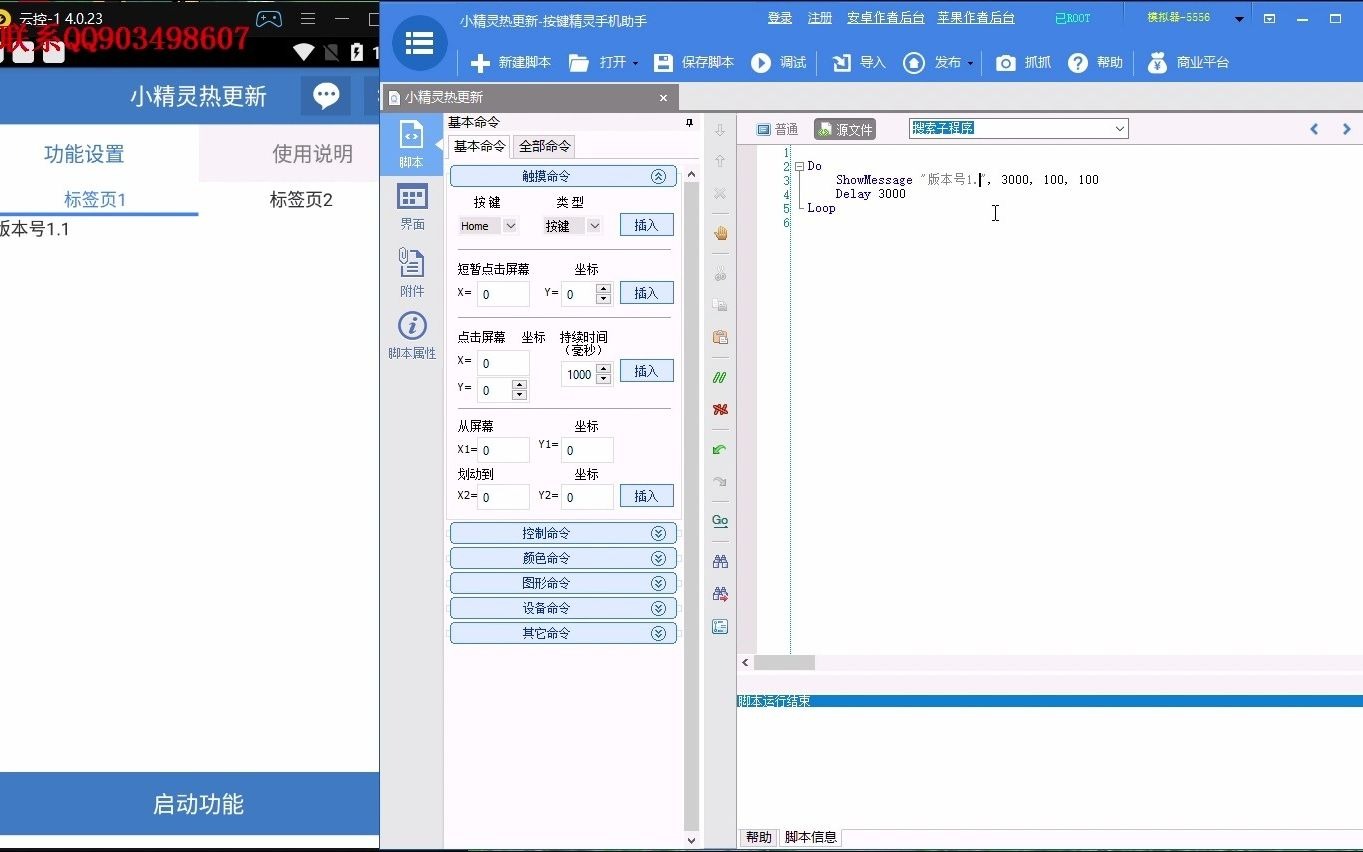Screen dimensions: 1363x852
Task: Click the paste icon in editor toolbar
Action: pos(719,338)
